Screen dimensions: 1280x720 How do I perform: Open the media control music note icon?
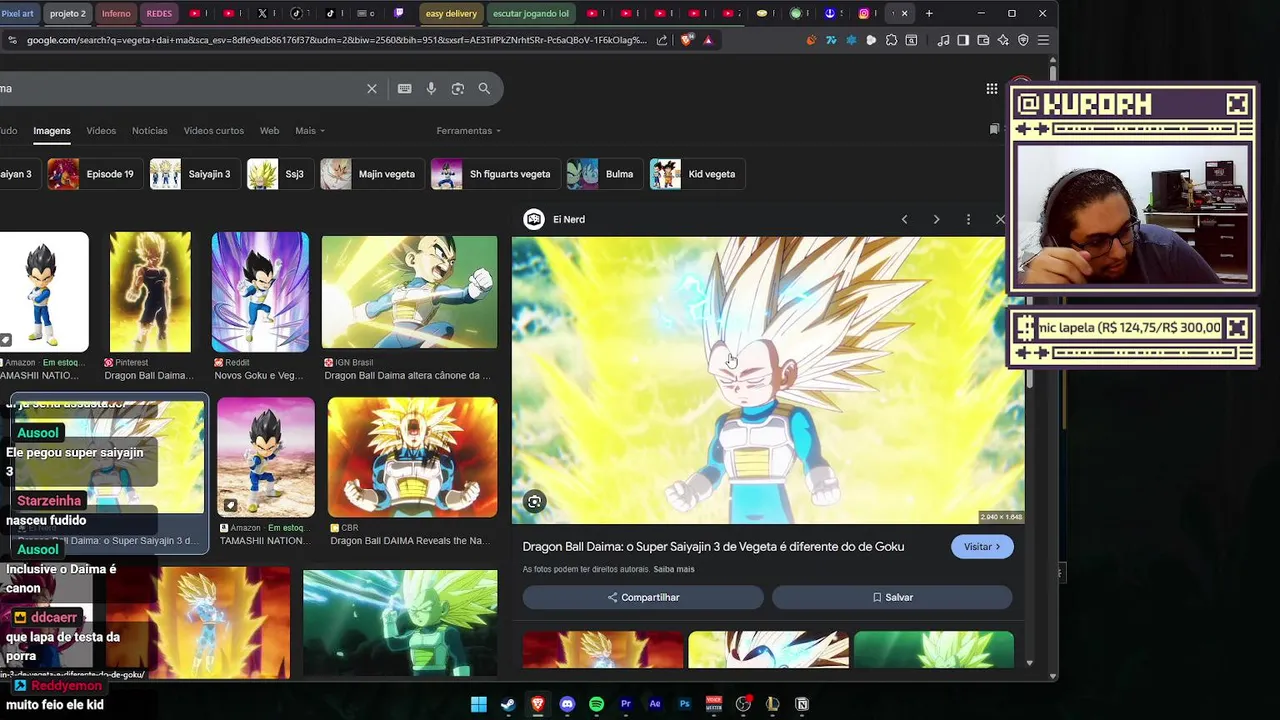tap(943, 40)
